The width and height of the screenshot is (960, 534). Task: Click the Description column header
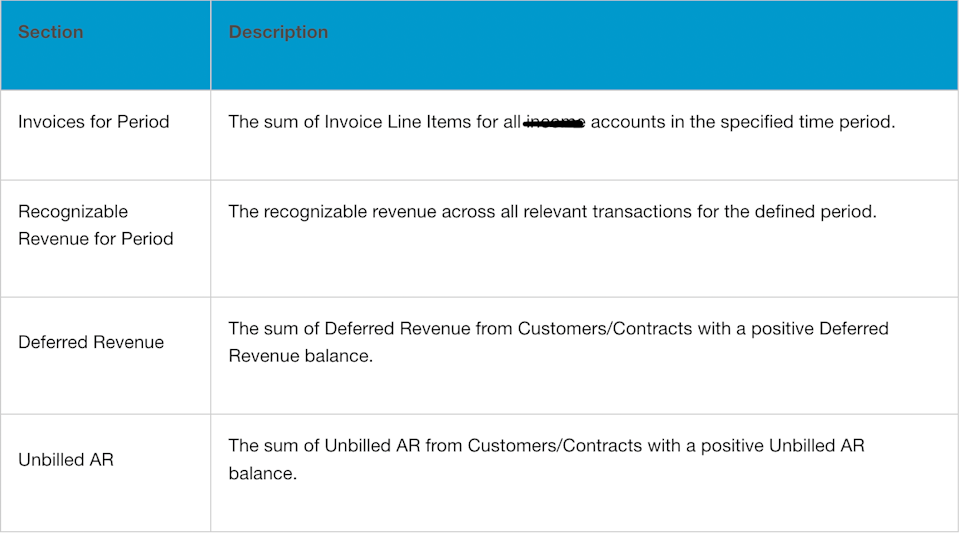point(278,32)
